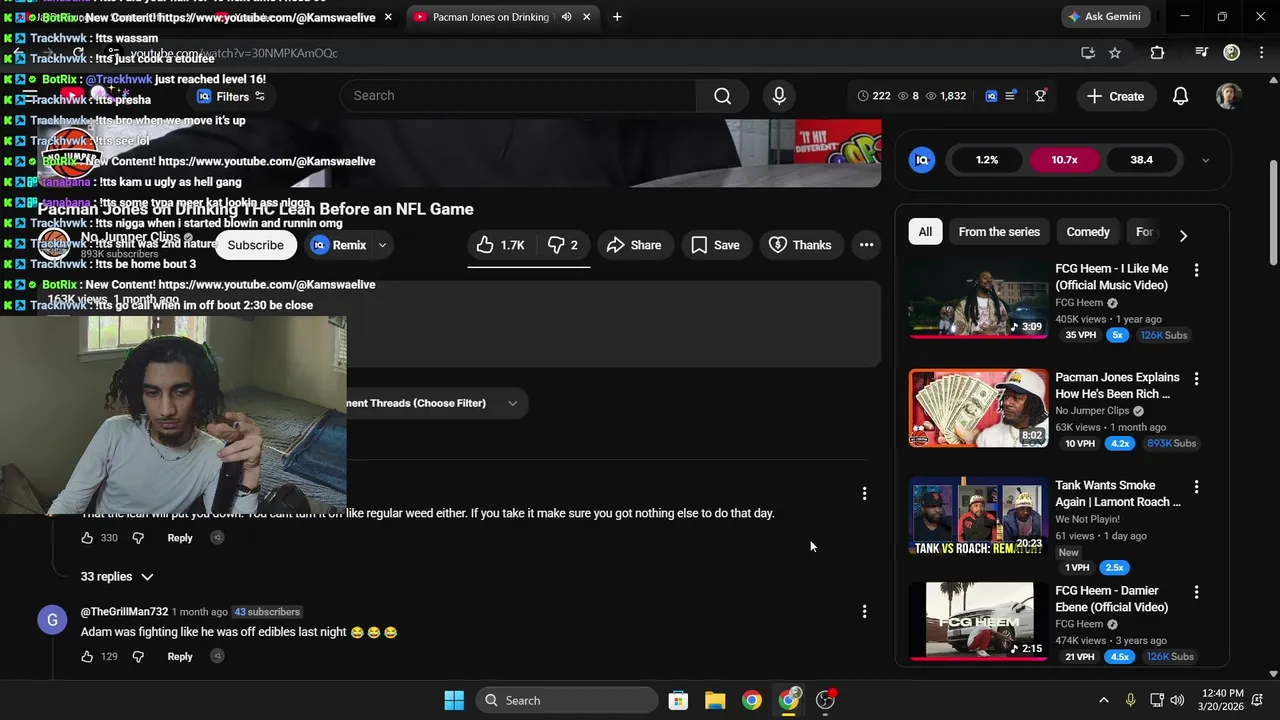Select the All chip in suggestions
Image resolution: width=1280 pixels, height=720 pixels.
tap(925, 232)
